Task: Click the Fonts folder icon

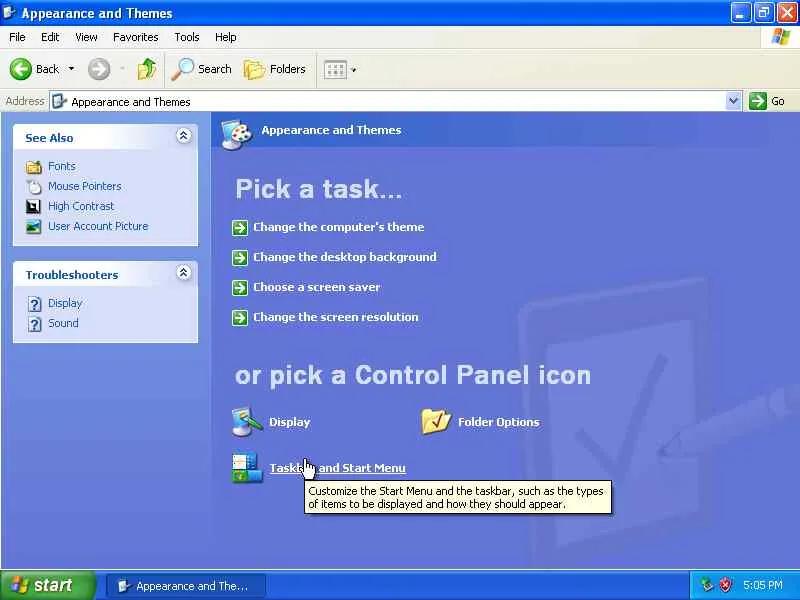Action: click(34, 167)
